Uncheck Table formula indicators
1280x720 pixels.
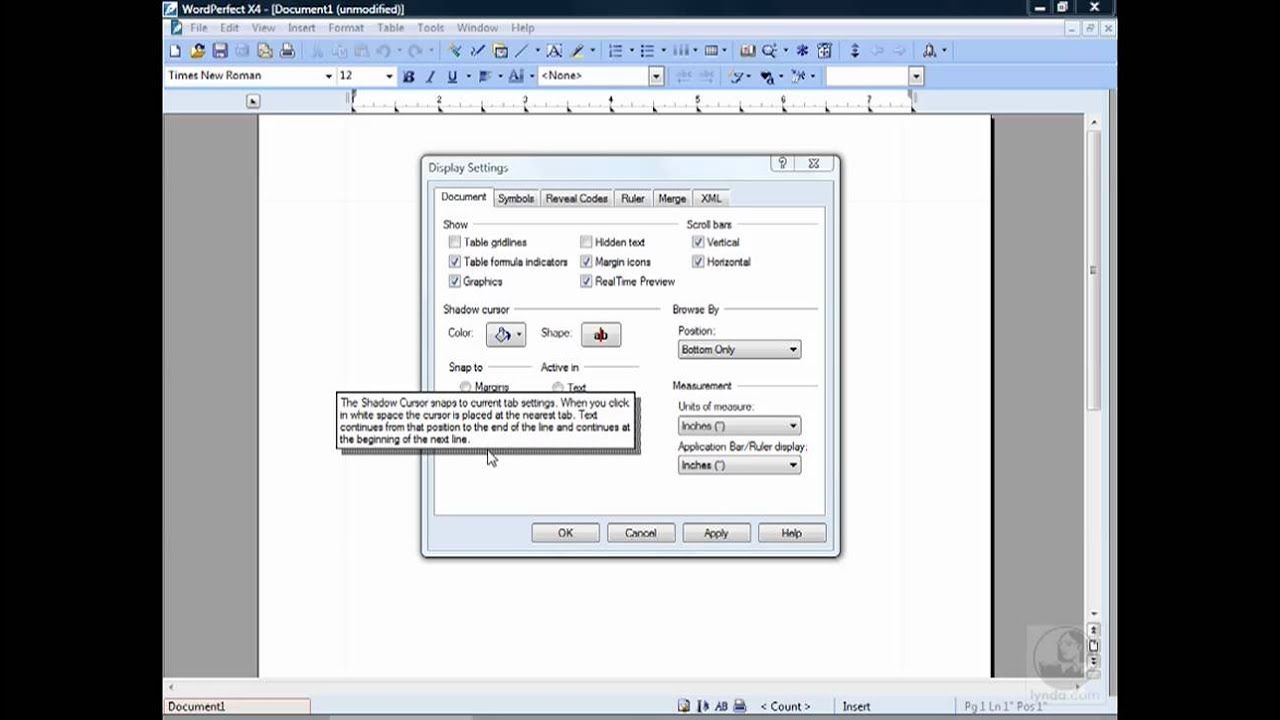455,262
